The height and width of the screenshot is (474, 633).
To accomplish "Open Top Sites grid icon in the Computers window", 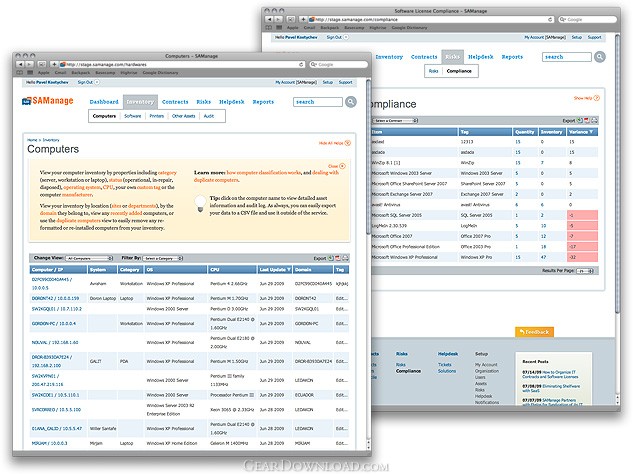I will (x=30, y=73).
